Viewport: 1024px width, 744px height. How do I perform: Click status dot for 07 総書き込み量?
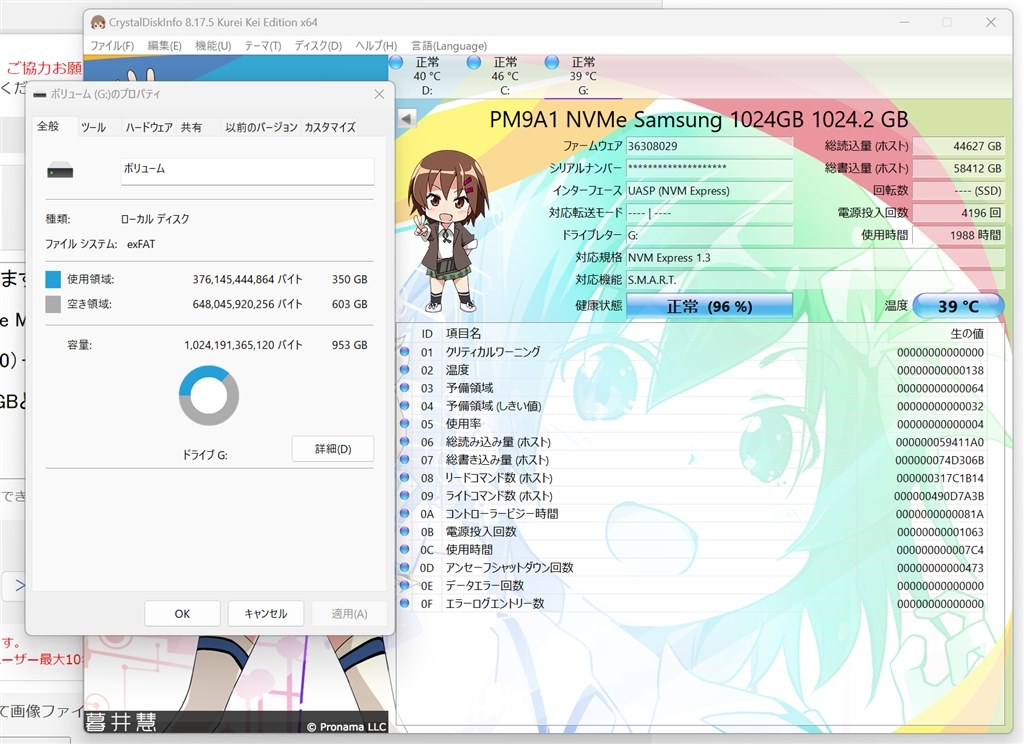pos(405,459)
